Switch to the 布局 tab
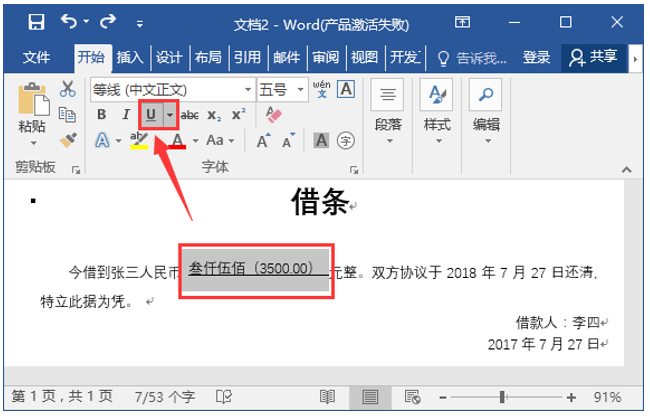 tap(208, 57)
